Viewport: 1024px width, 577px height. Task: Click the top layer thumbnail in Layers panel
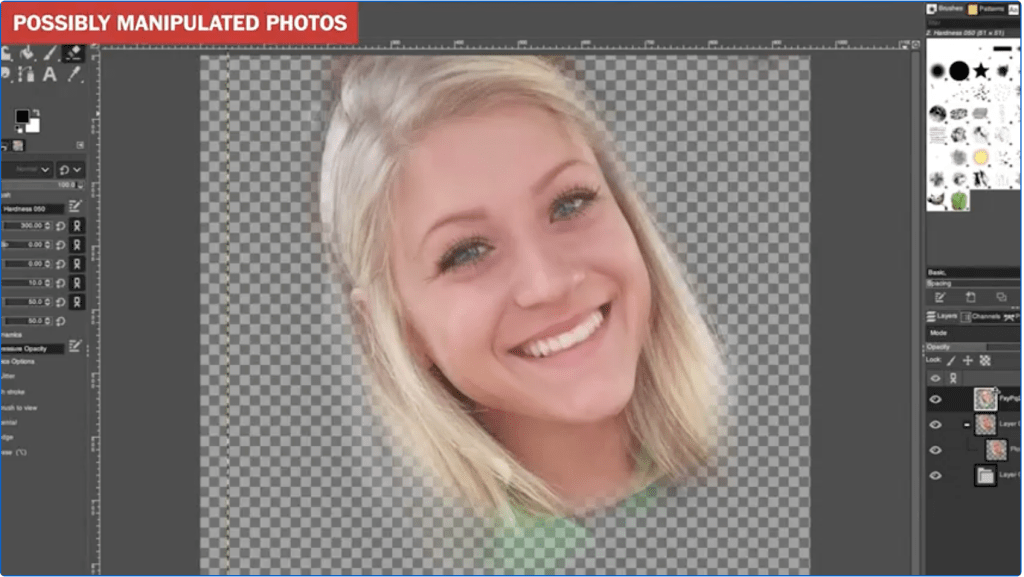click(x=985, y=399)
